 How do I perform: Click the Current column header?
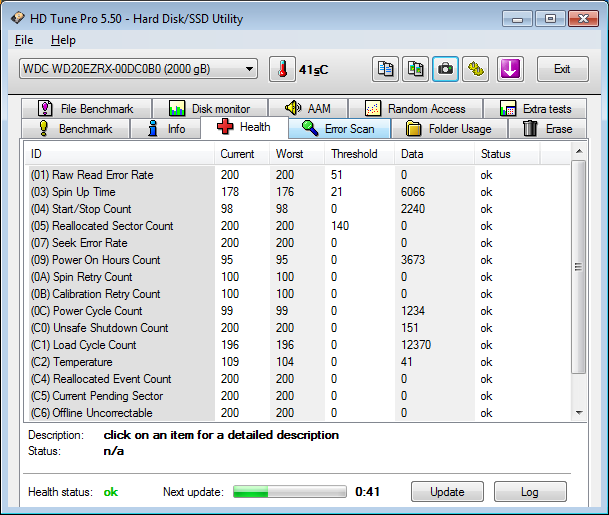242,154
